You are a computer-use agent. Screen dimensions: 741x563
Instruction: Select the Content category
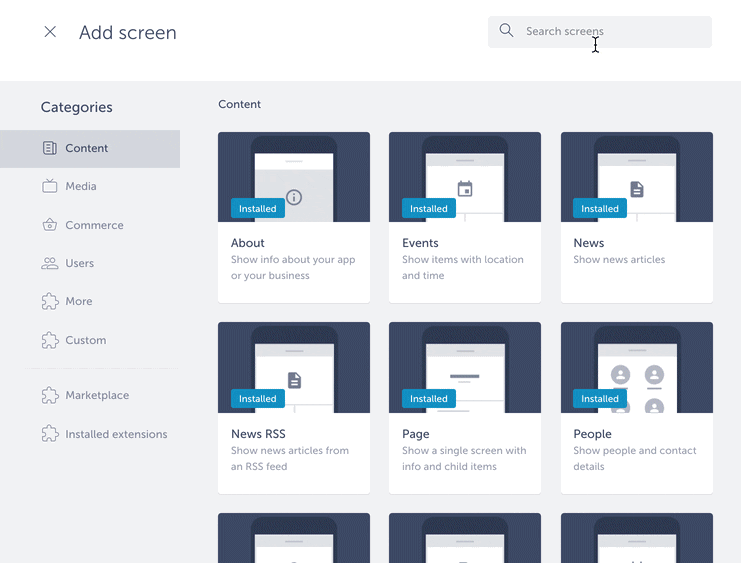point(87,148)
